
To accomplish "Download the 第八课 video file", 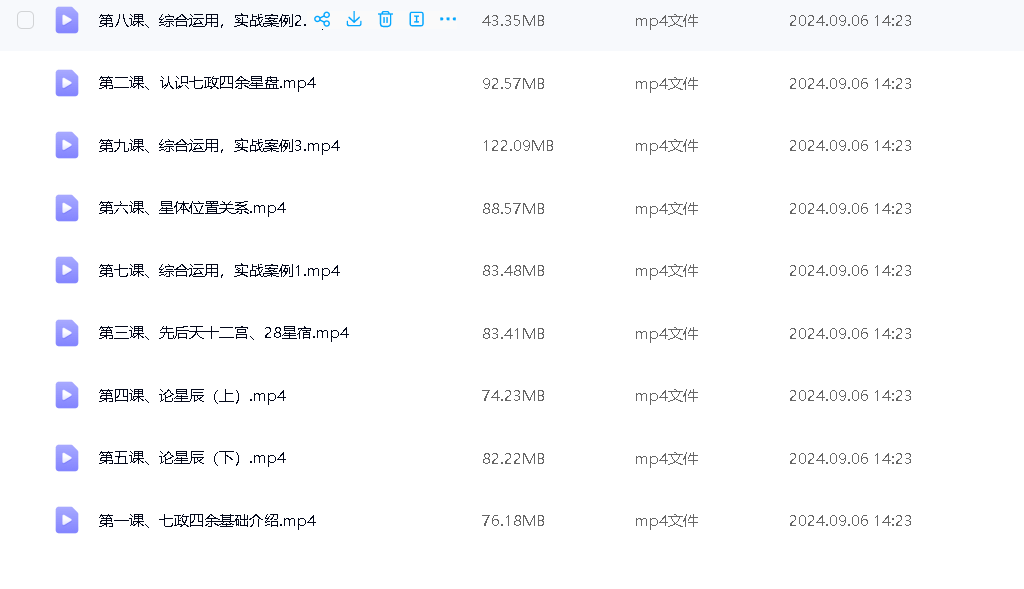I will click(x=354, y=20).
